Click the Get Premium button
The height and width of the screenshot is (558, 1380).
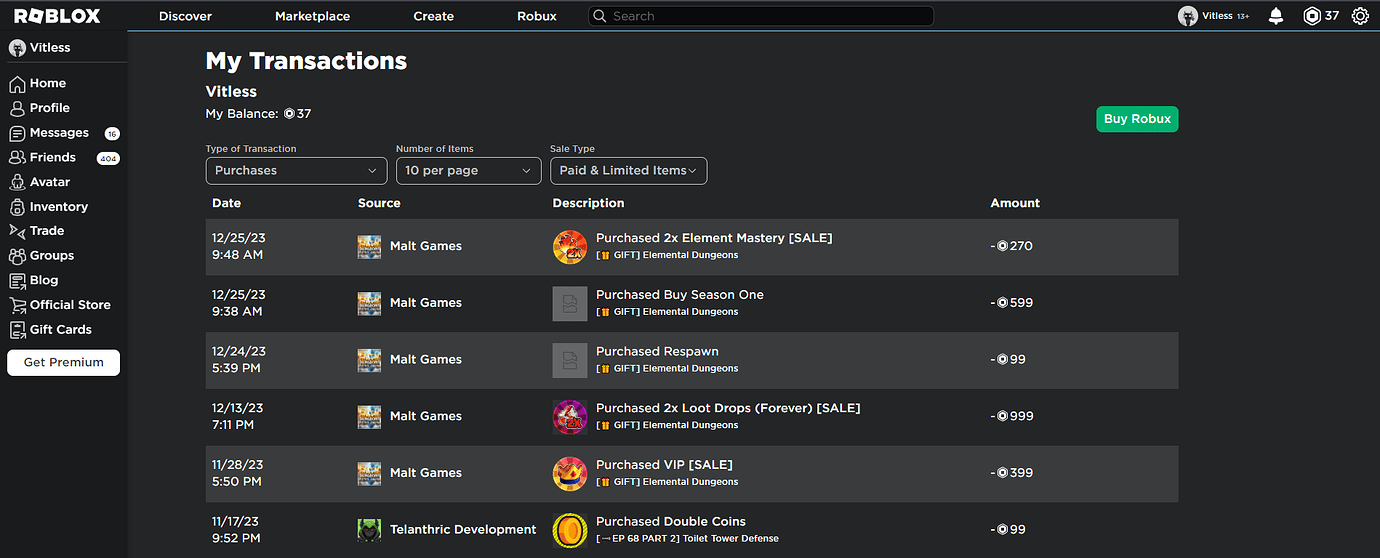[63, 362]
